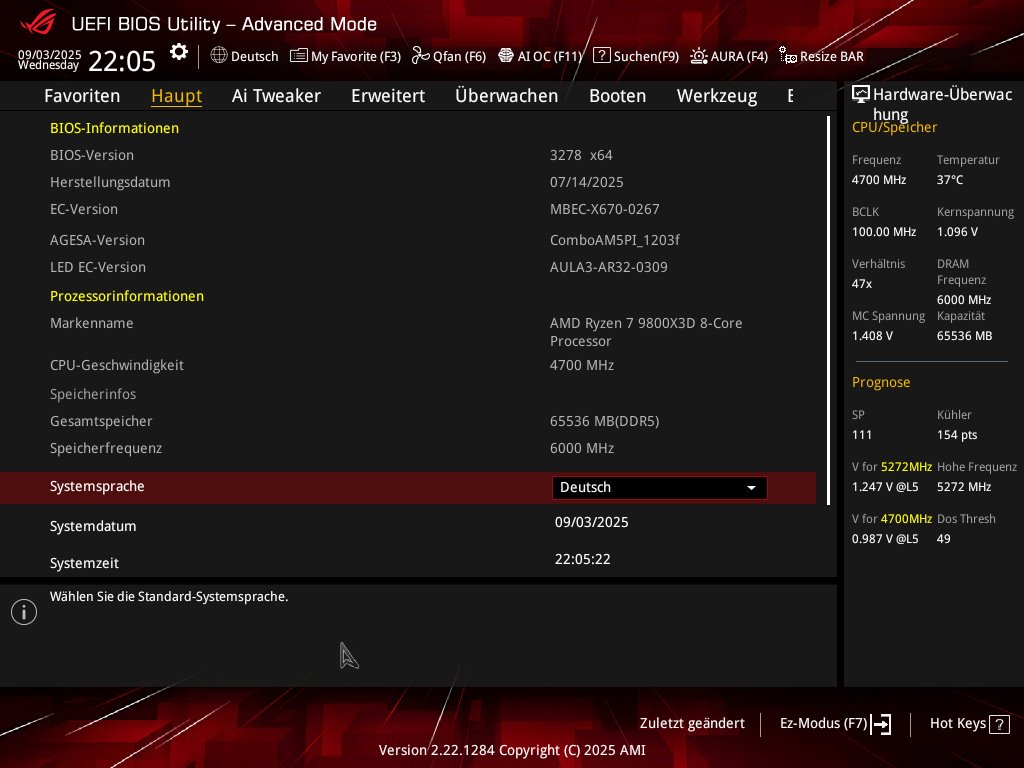Click the main list scrollbar
1024x768 pixels.
click(x=828, y=310)
